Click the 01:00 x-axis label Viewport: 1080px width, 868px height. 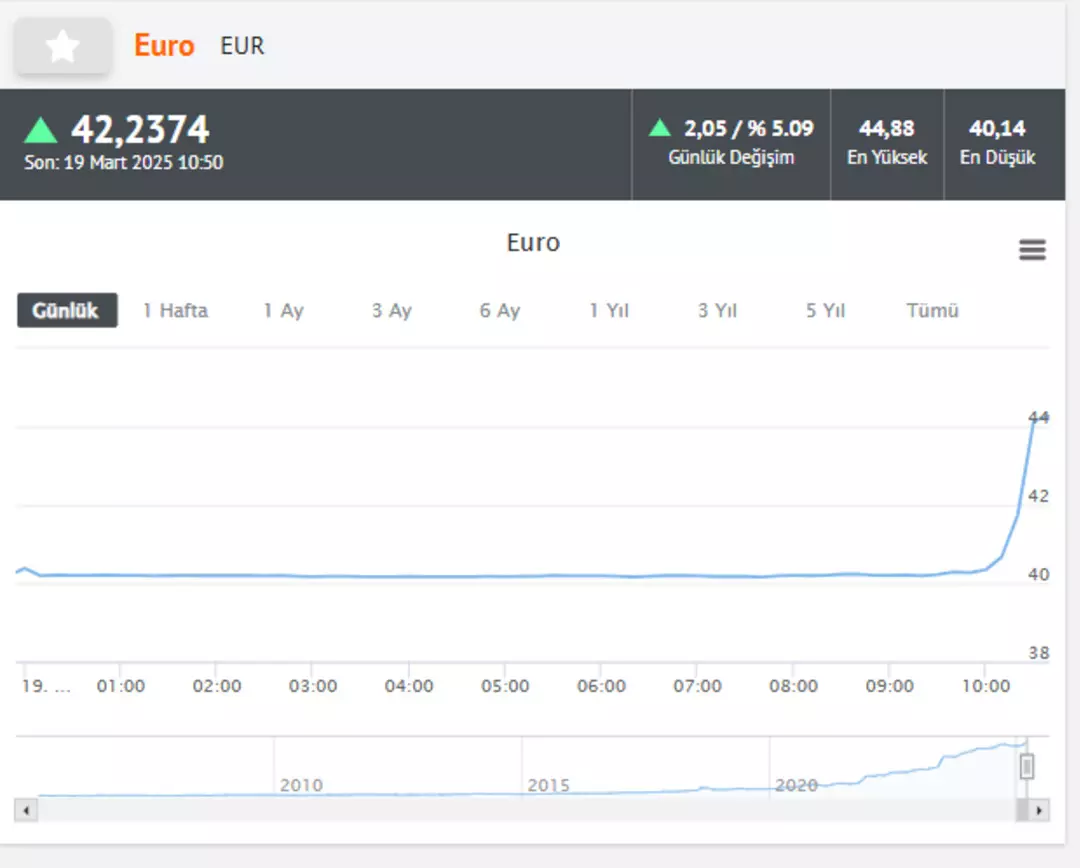pyautogui.click(x=121, y=686)
